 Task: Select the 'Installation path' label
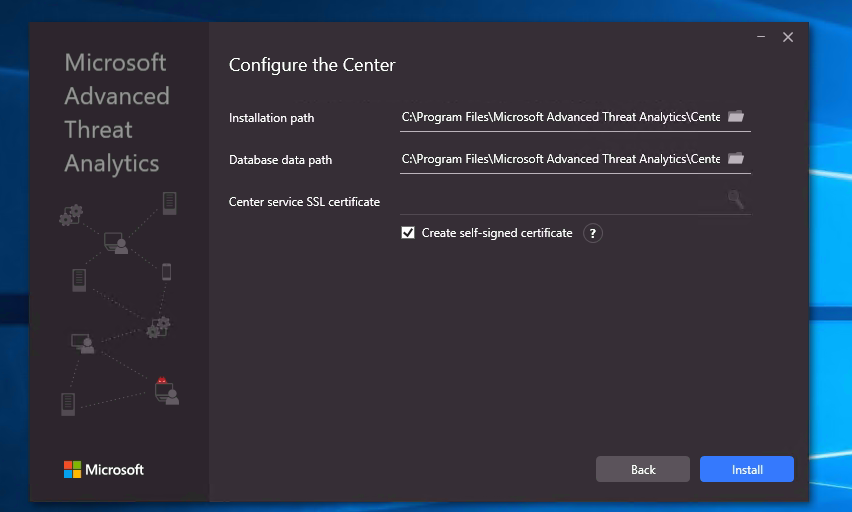point(271,118)
